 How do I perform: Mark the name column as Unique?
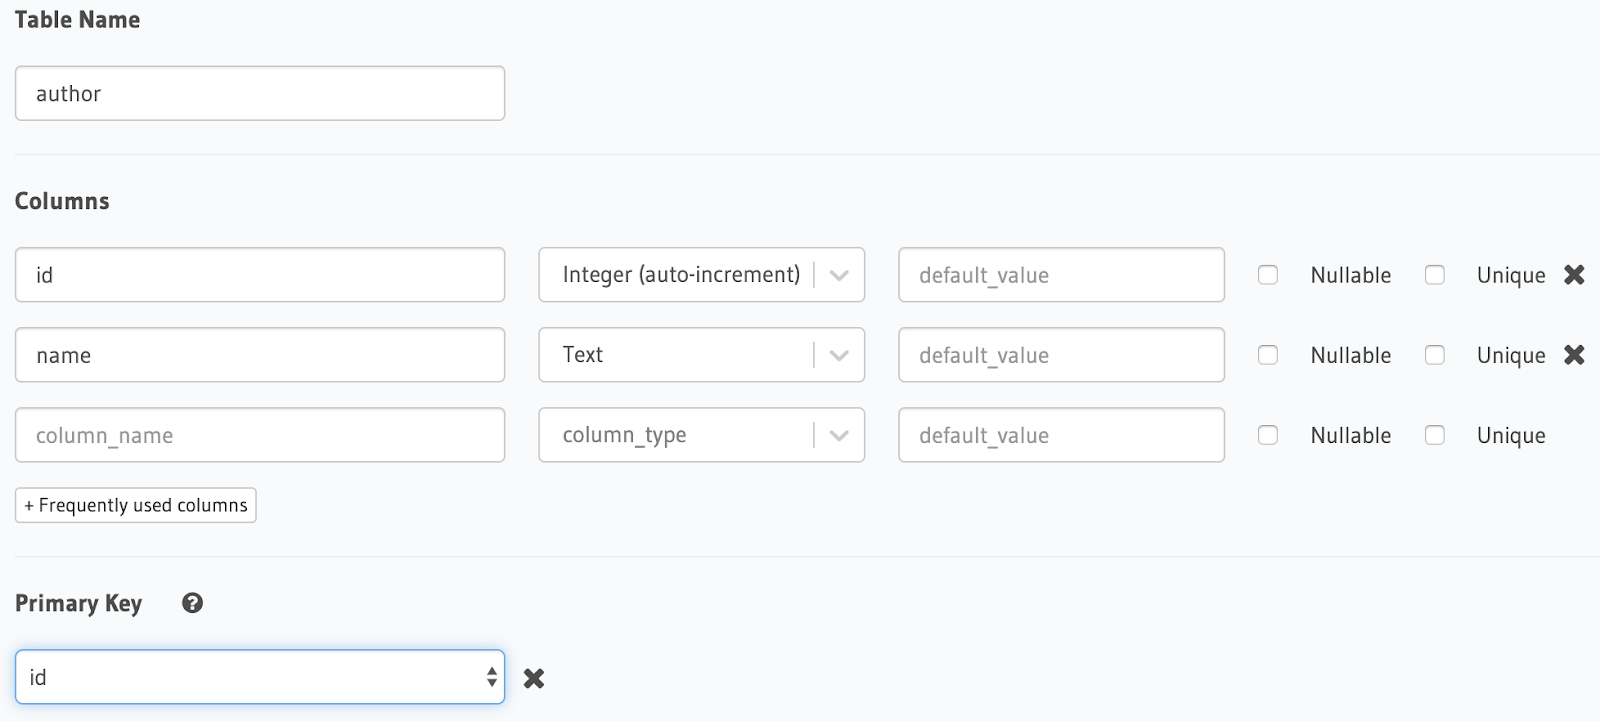coord(1435,355)
